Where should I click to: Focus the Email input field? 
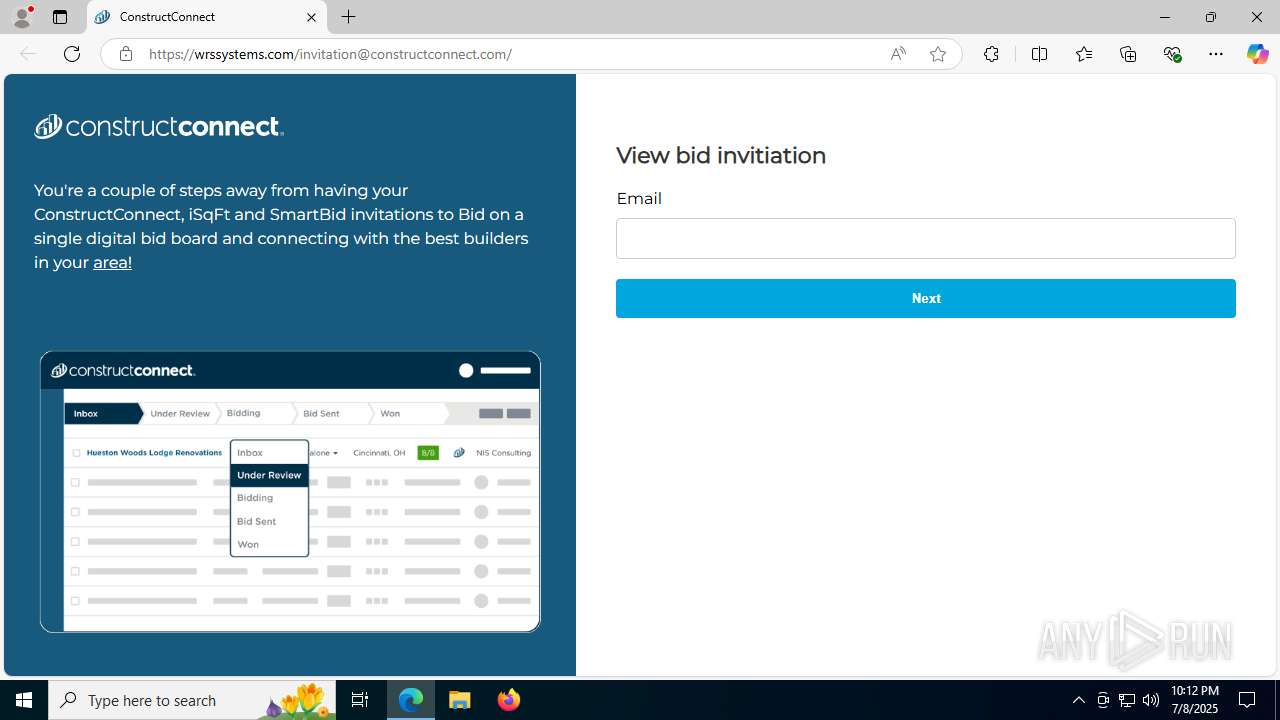pyautogui.click(x=926, y=238)
